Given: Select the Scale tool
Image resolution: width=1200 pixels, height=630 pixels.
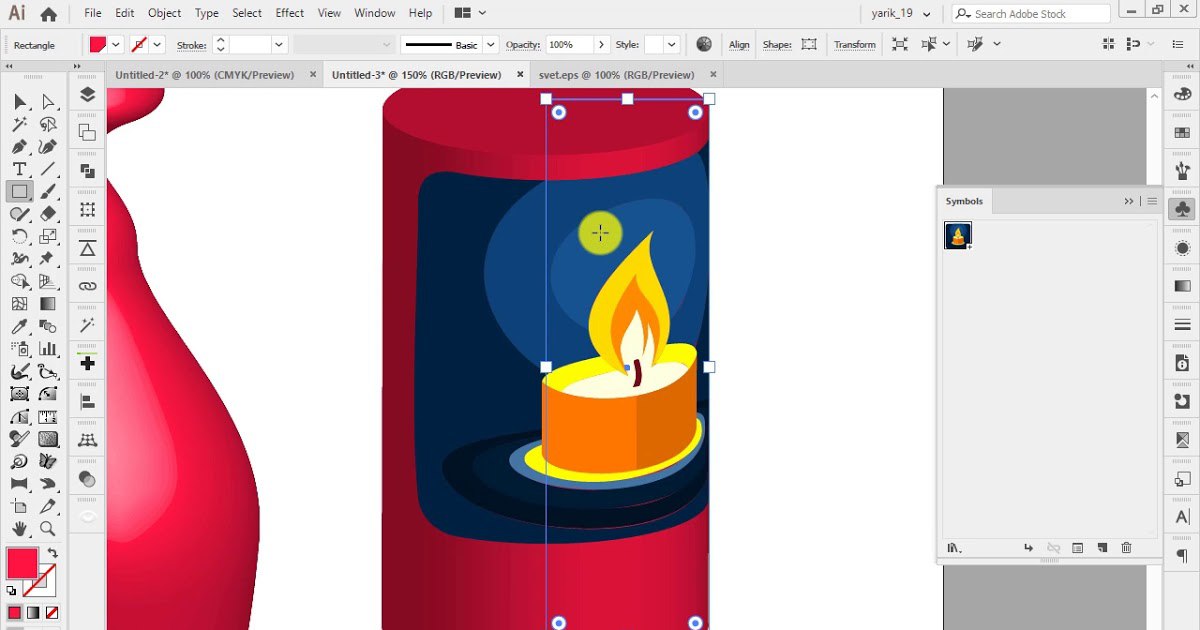Looking at the screenshot, I should 48,237.
